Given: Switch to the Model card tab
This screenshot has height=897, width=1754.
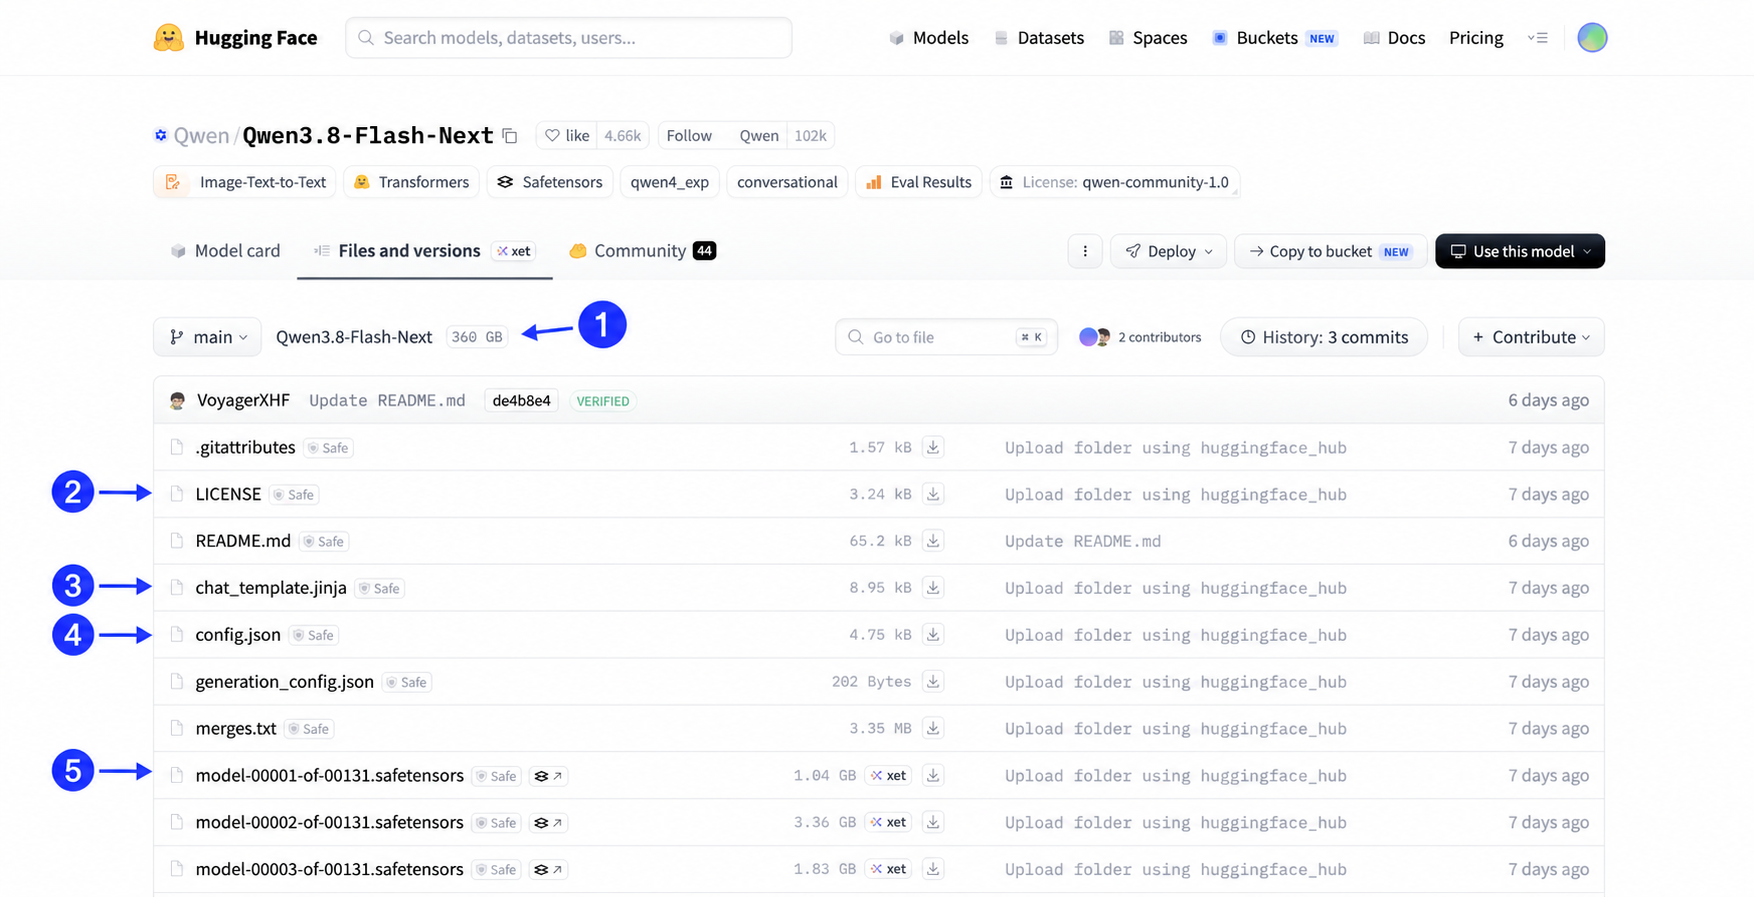Looking at the screenshot, I should (226, 251).
